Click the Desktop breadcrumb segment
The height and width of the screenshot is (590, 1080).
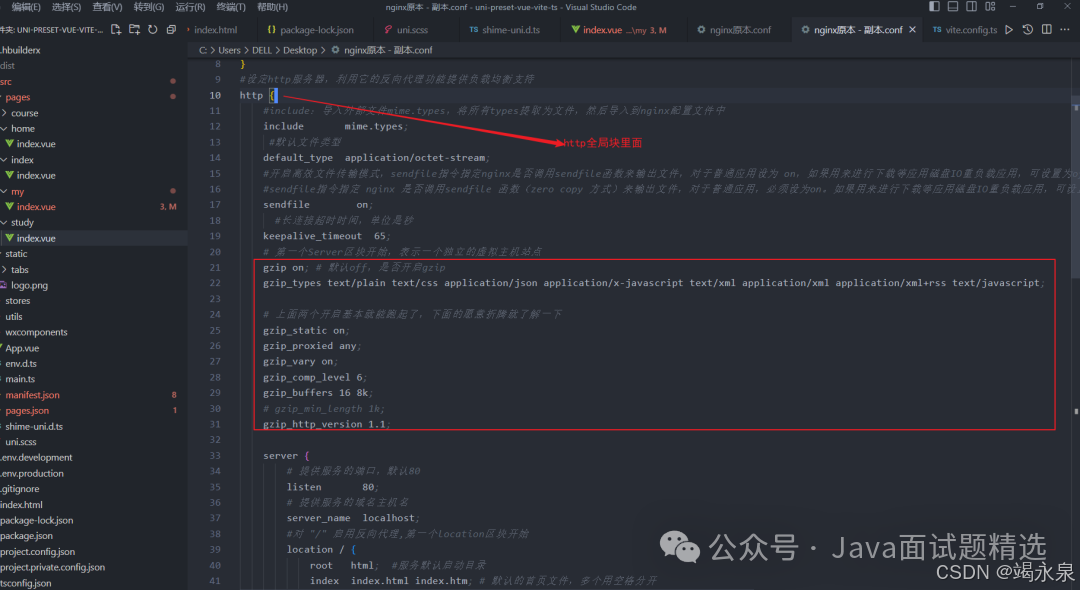[300, 50]
